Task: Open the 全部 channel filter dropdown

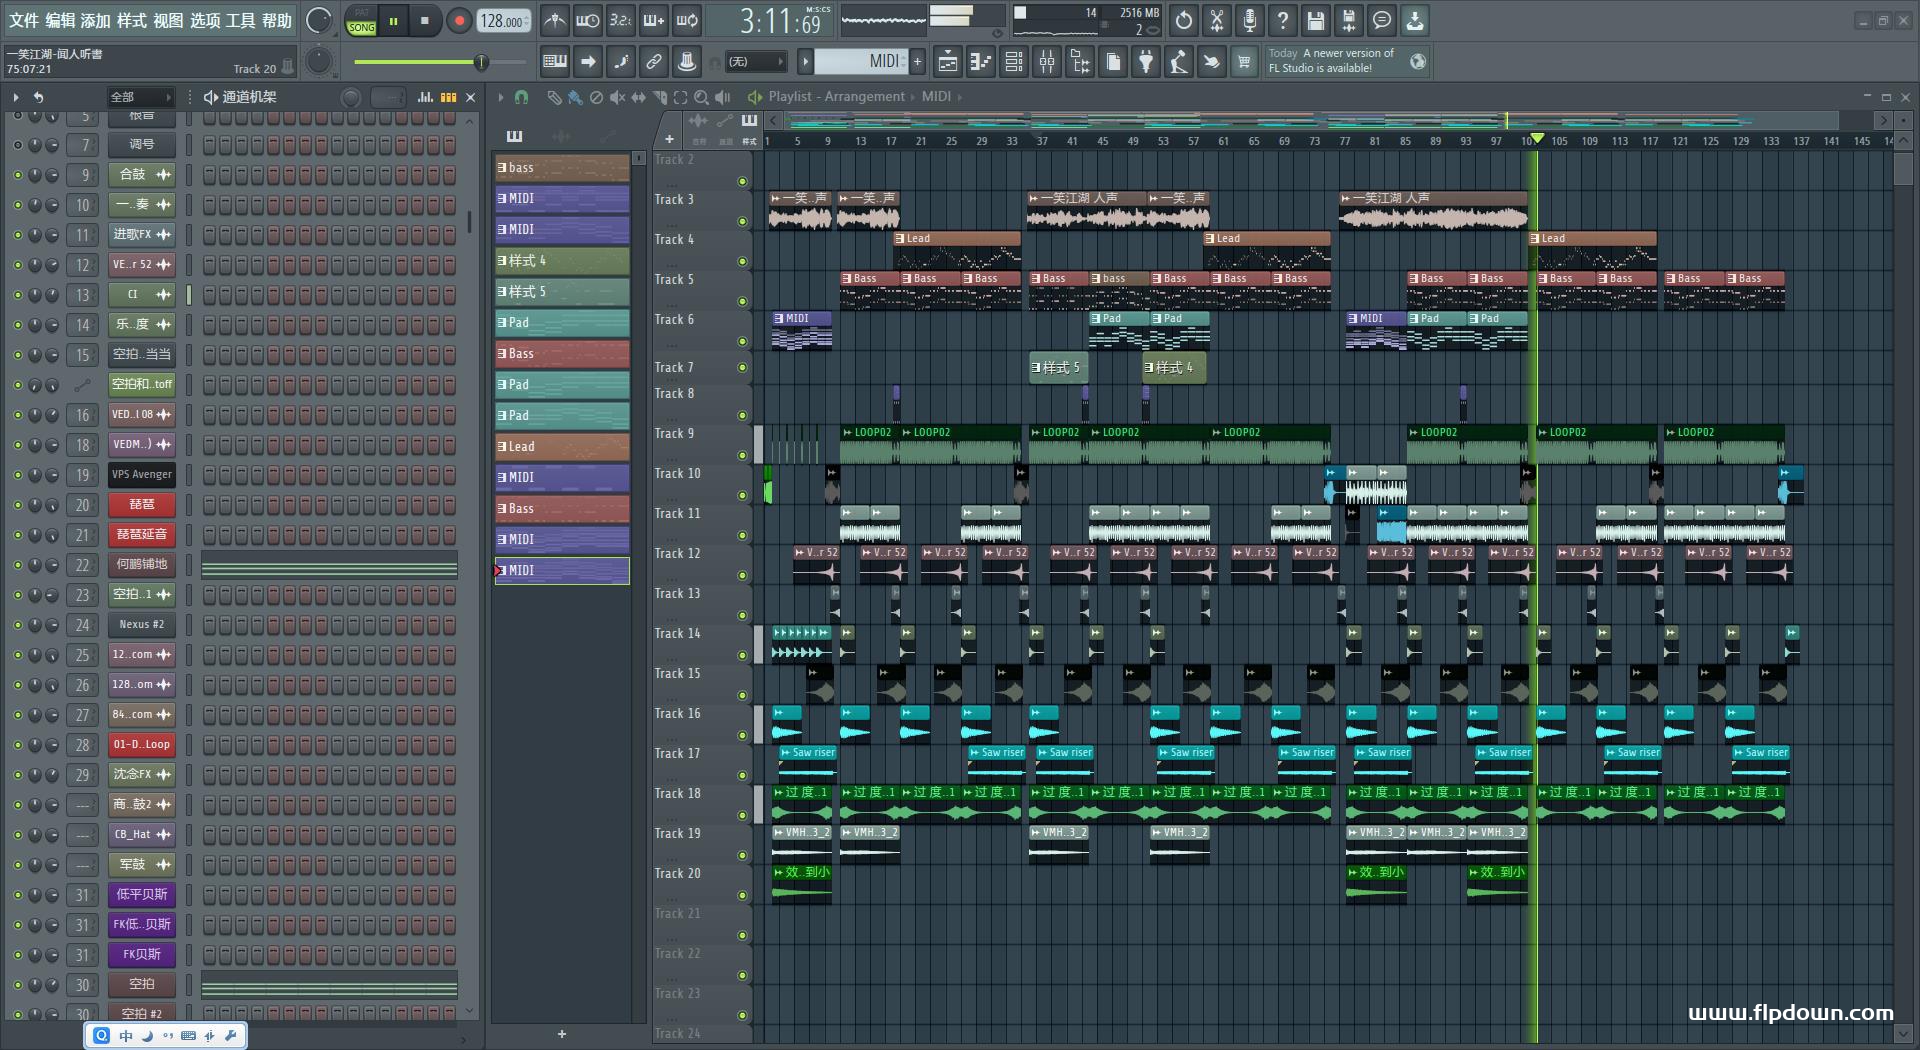Action: 140,97
